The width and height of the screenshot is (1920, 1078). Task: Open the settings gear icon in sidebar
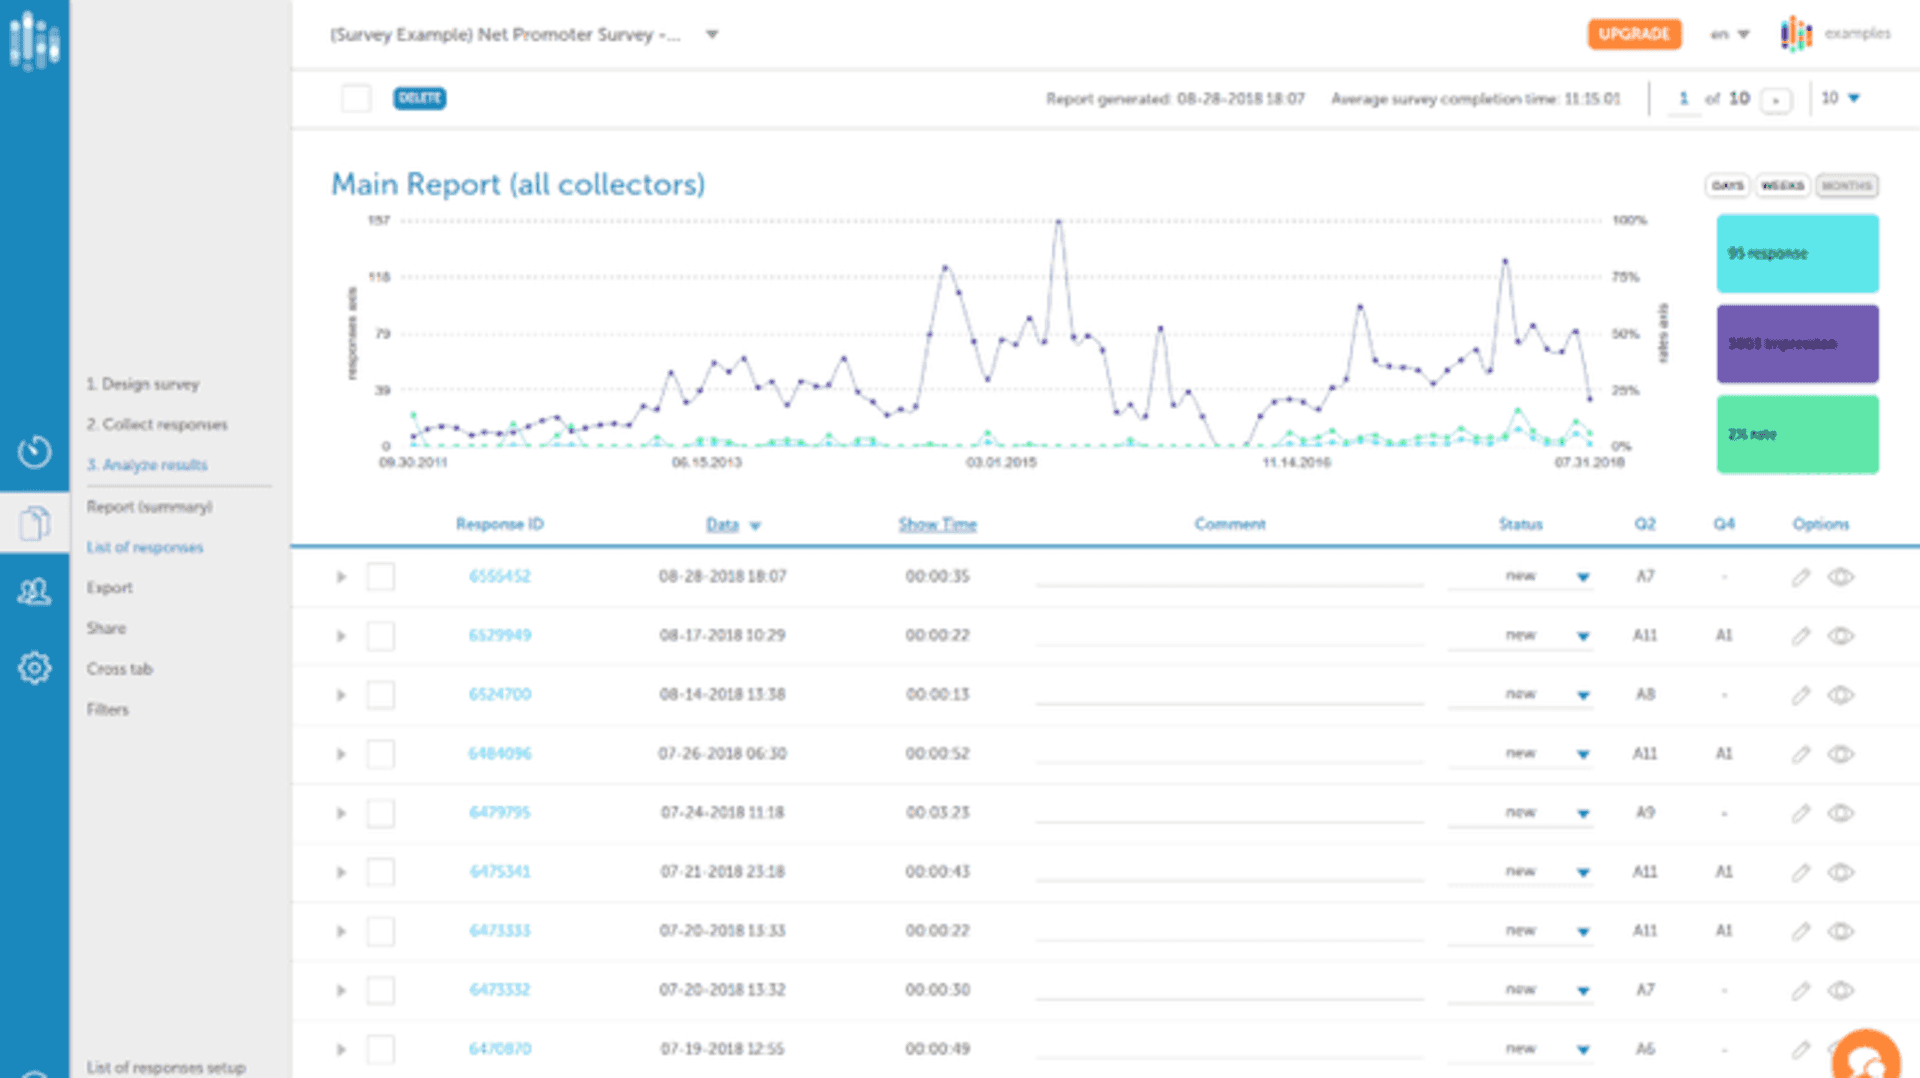pyautogui.click(x=34, y=667)
